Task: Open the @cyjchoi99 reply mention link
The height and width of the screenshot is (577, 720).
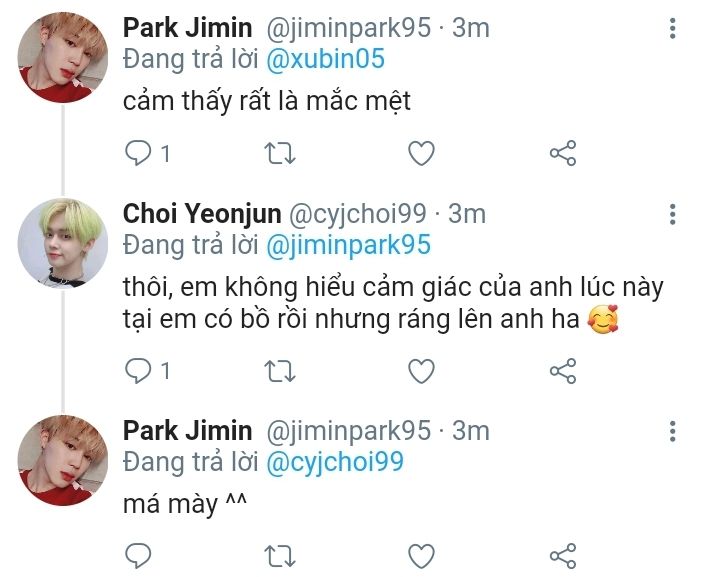Action: point(334,462)
